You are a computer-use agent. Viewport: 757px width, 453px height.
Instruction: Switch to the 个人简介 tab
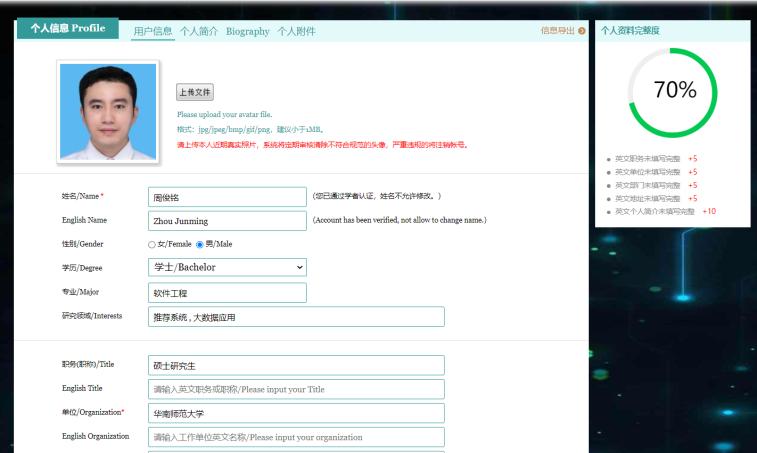[x=199, y=31]
